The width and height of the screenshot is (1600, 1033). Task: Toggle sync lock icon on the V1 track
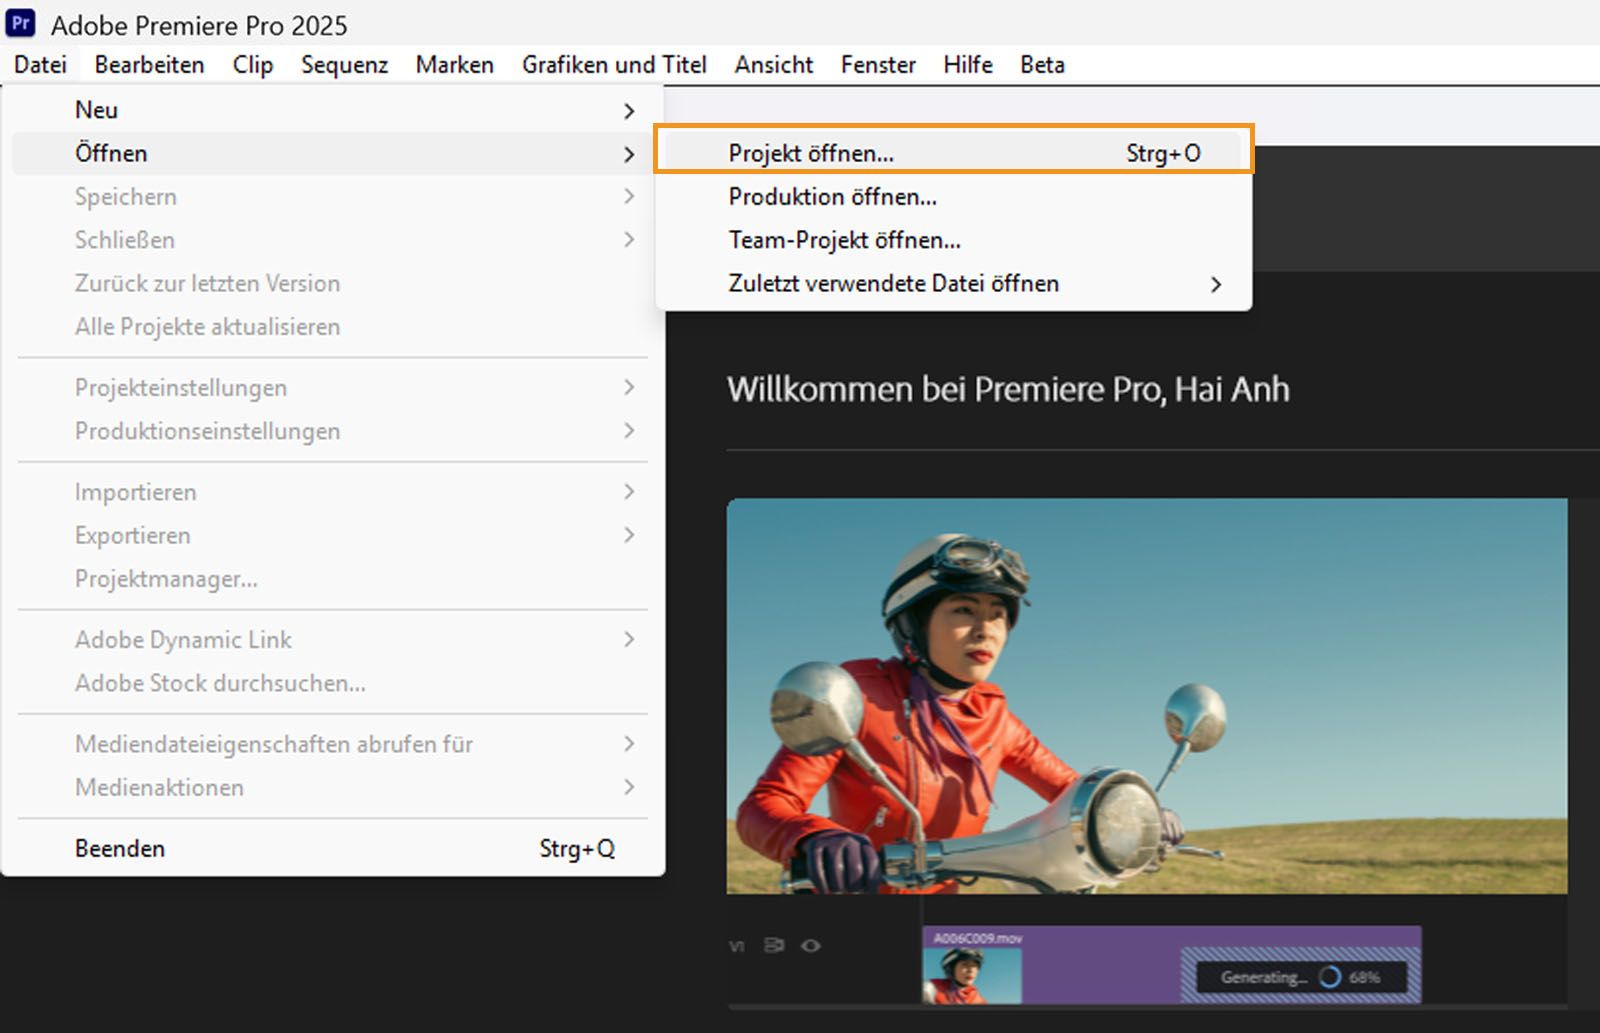774,946
